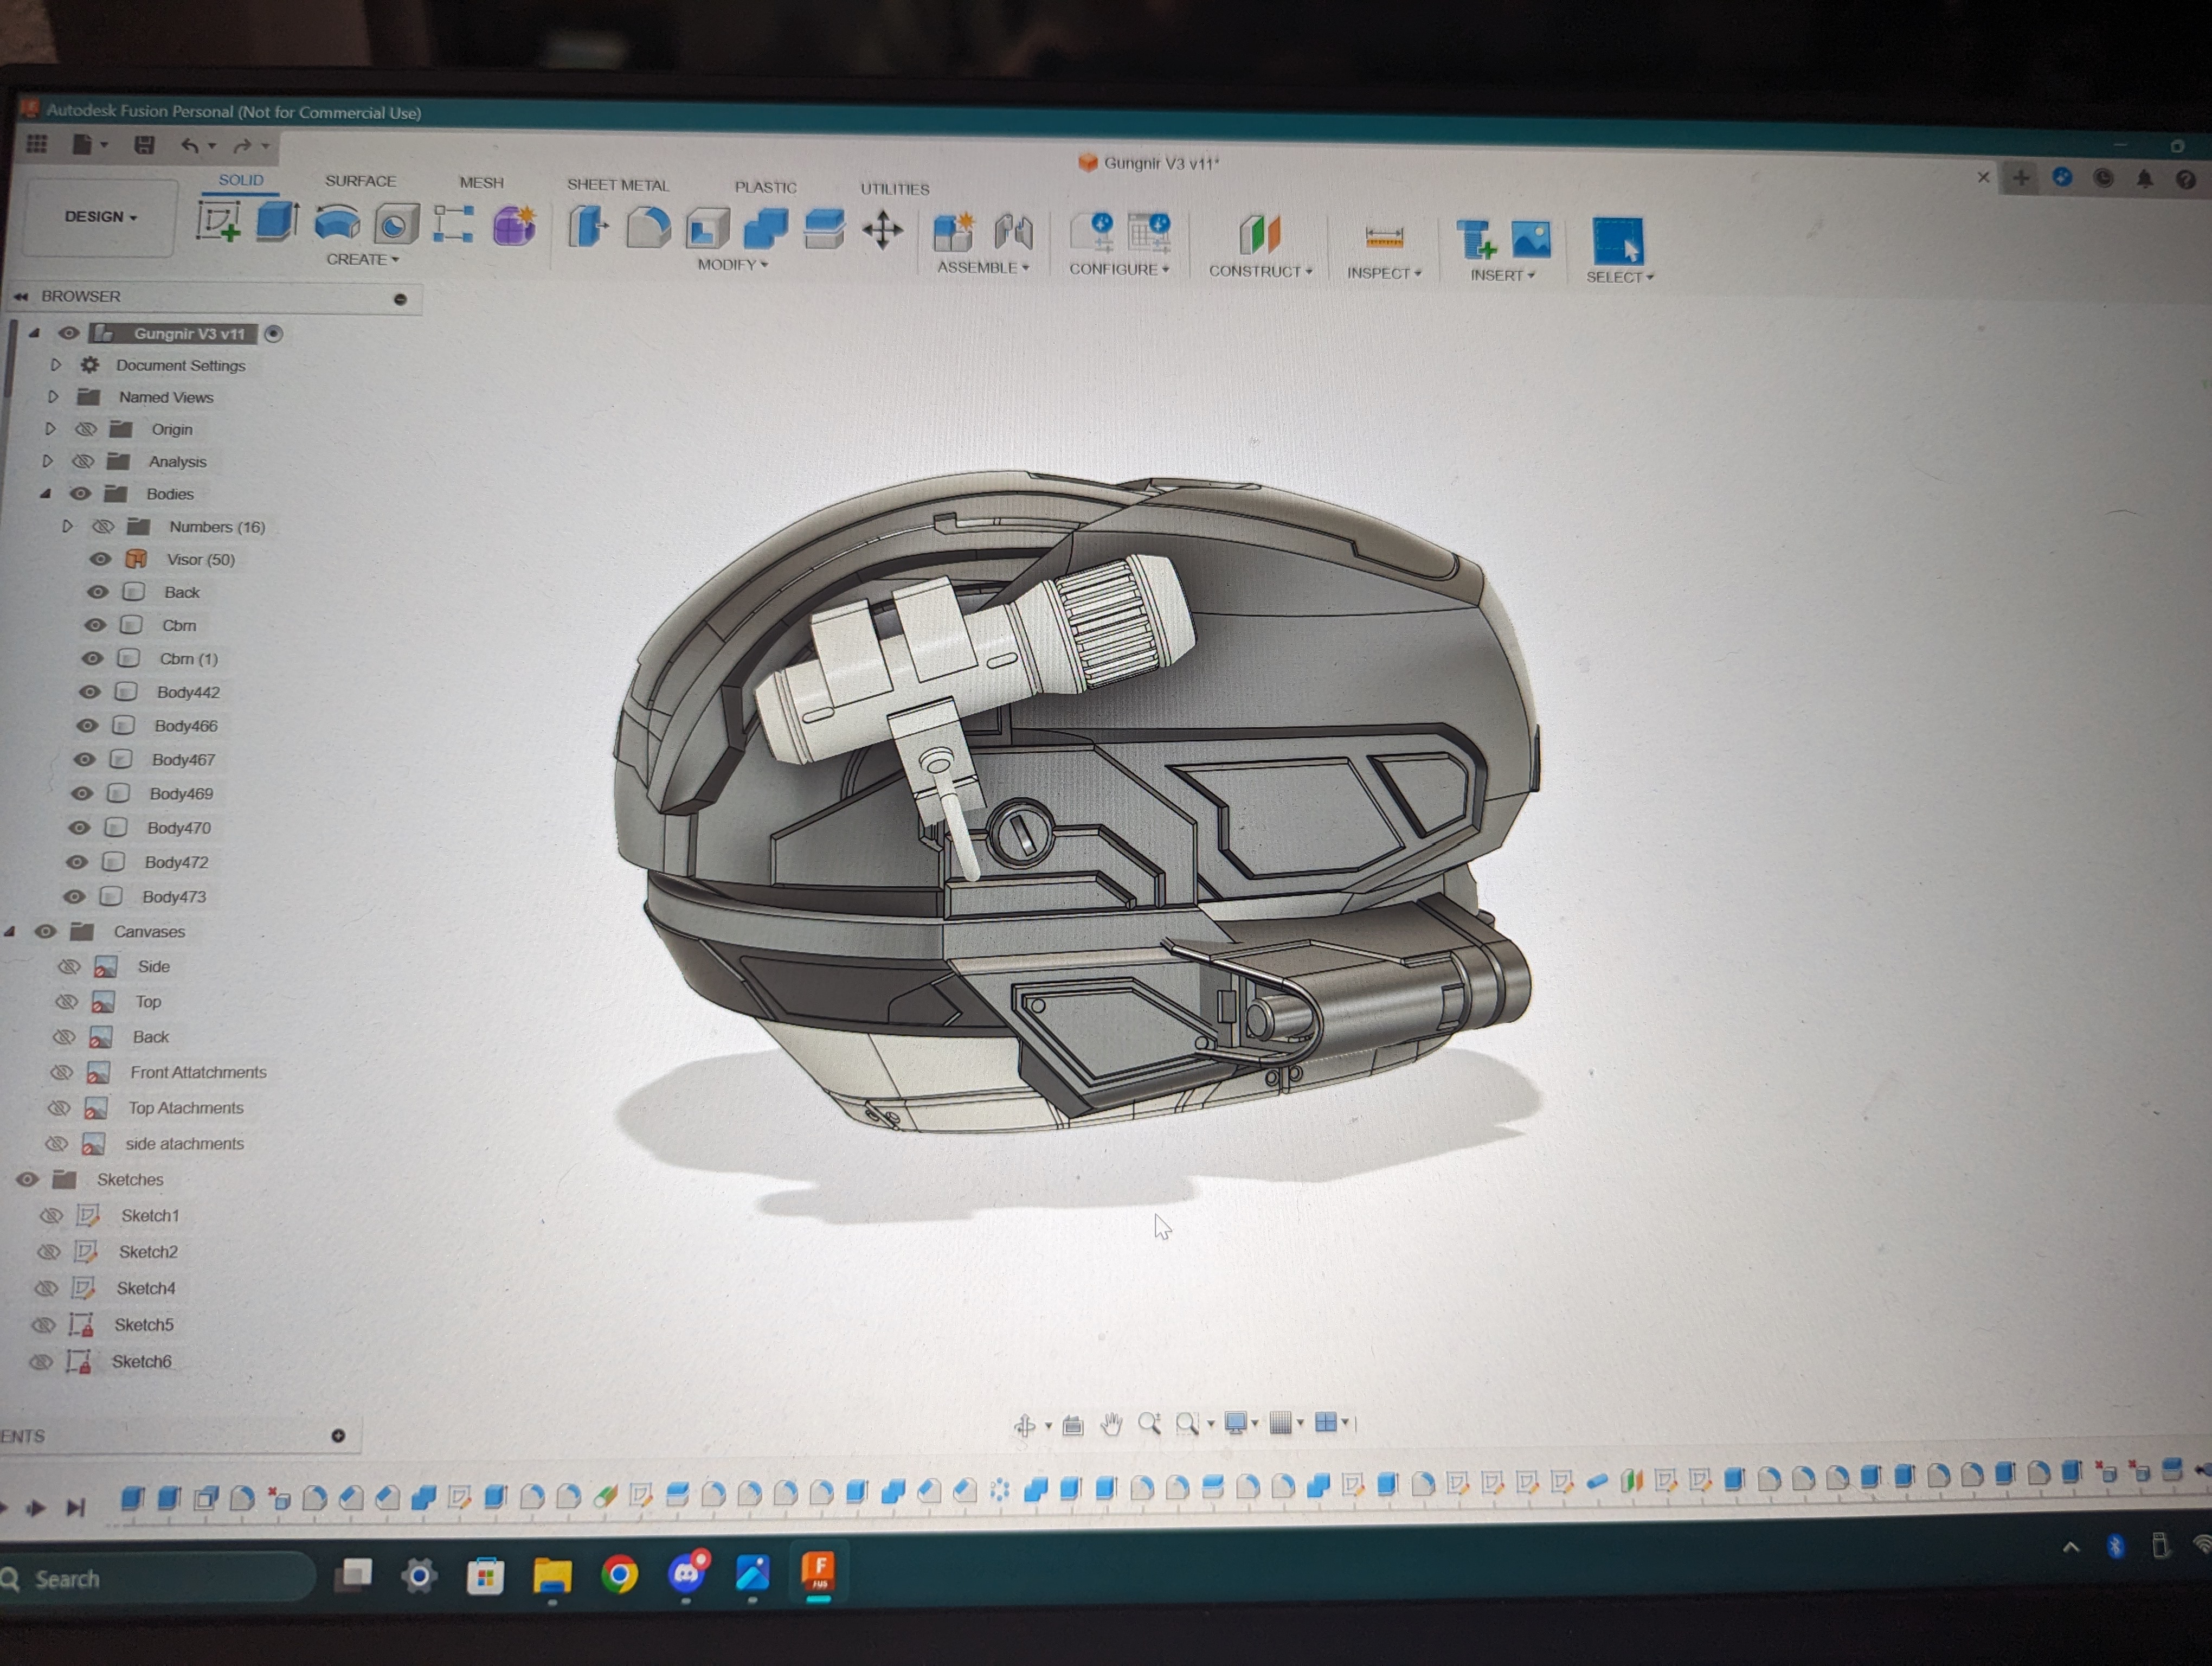Expand the Named Views node
The image size is (2212, 1666).
[53, 397]
